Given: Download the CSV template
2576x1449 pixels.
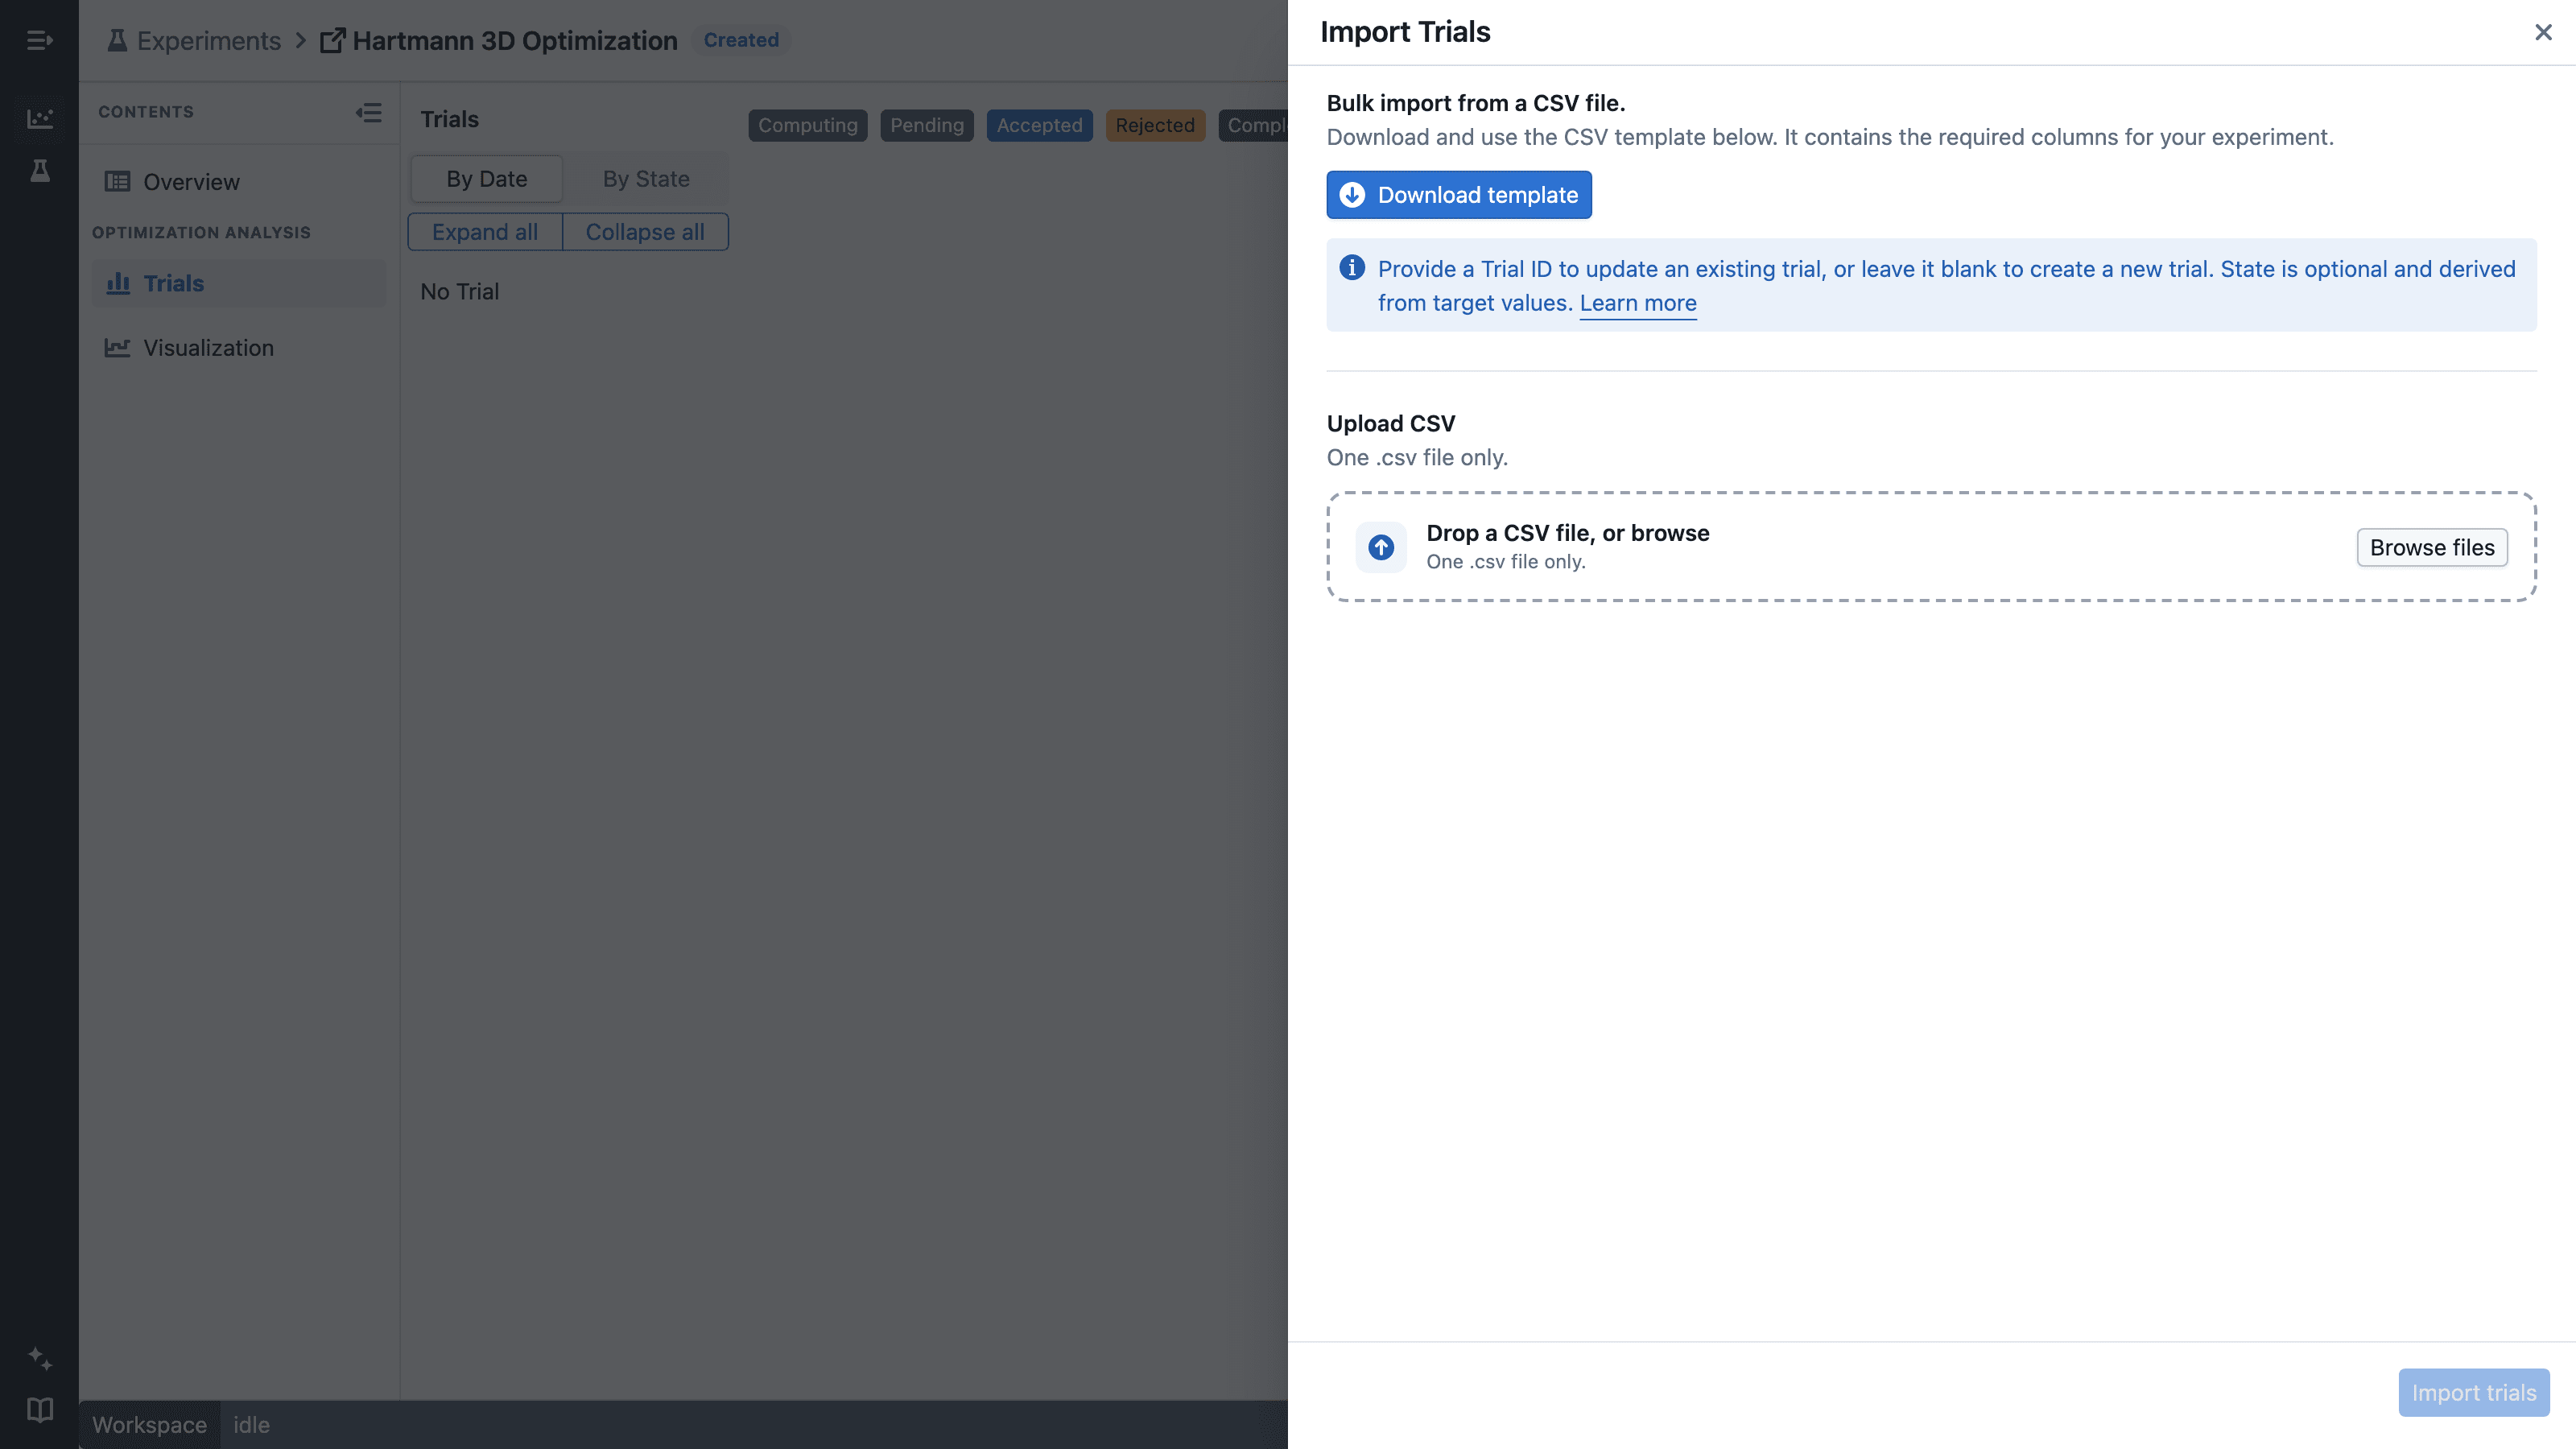Looking at the screenshot, I should (x=1459, y=195).
